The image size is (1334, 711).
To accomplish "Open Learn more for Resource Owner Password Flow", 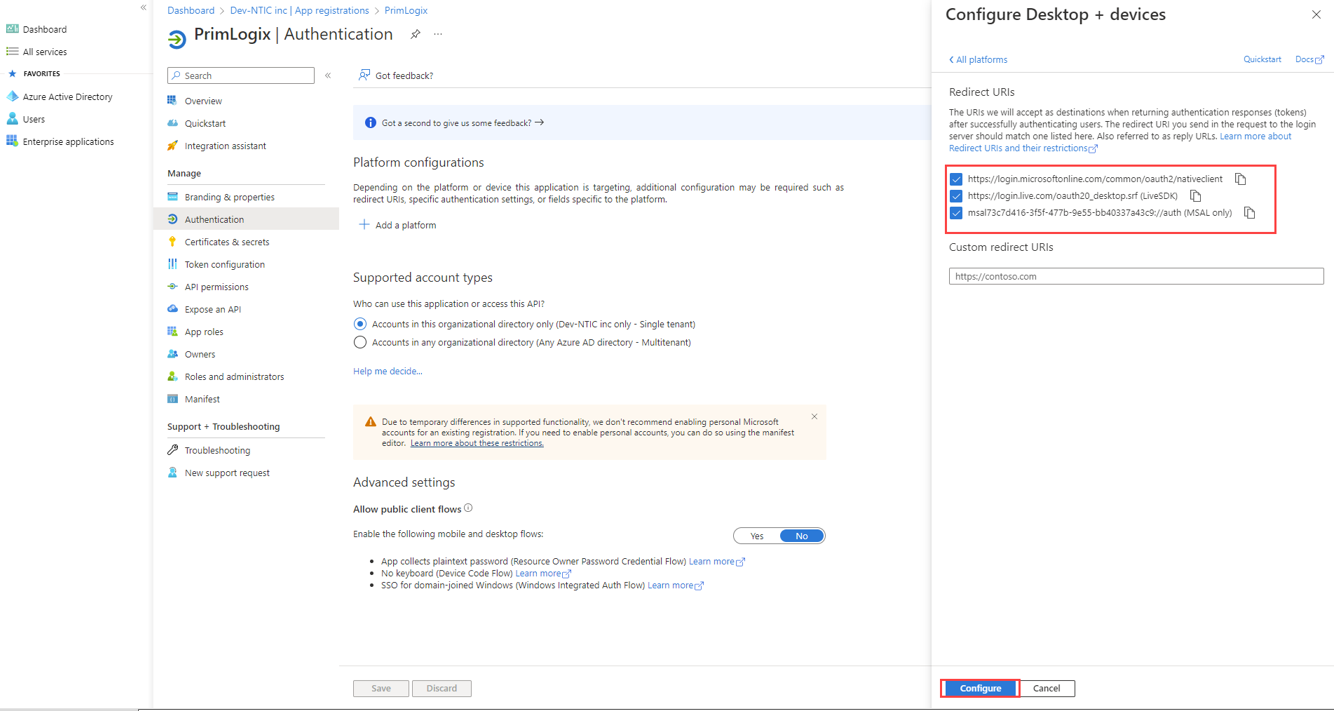I will coord(716,562).
